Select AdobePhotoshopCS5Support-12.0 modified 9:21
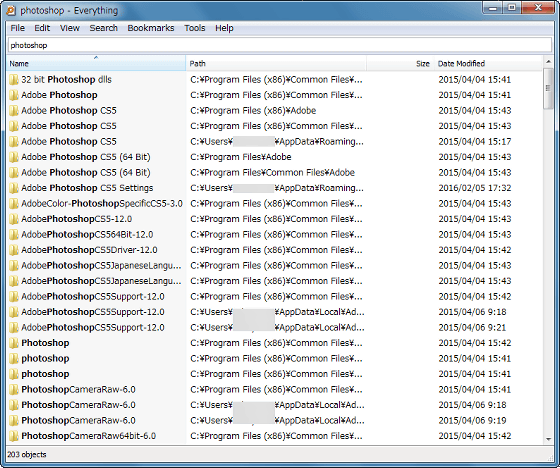 pyautogui.click(x=93, y=328)
